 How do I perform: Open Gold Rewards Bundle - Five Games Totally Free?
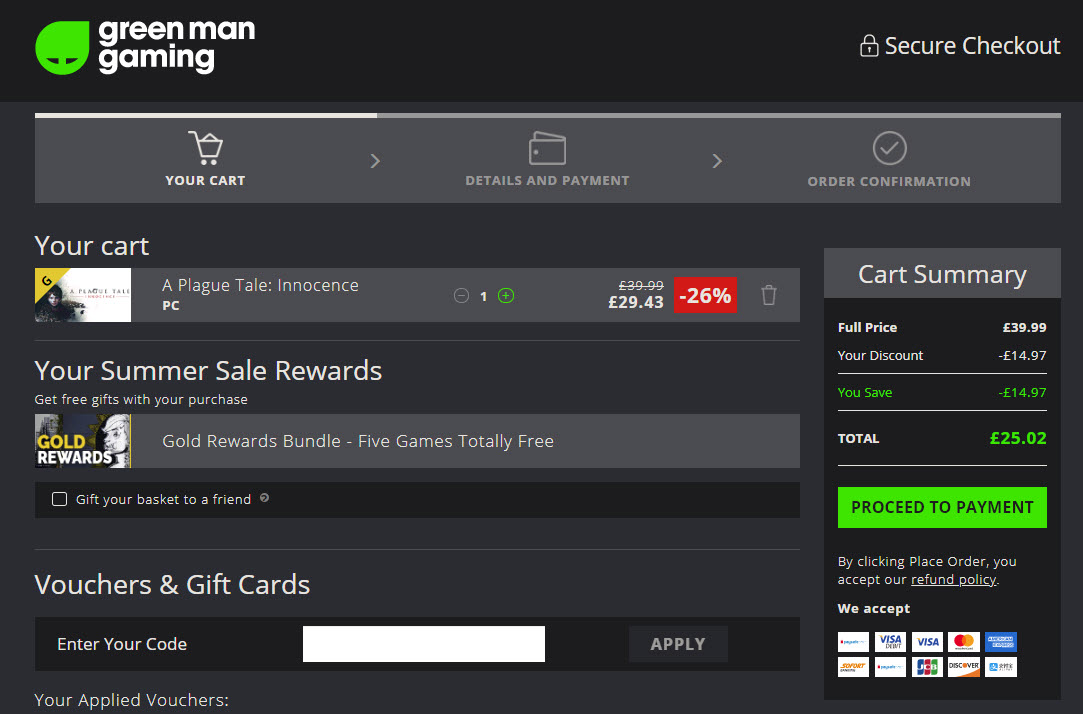pos(358,441)
